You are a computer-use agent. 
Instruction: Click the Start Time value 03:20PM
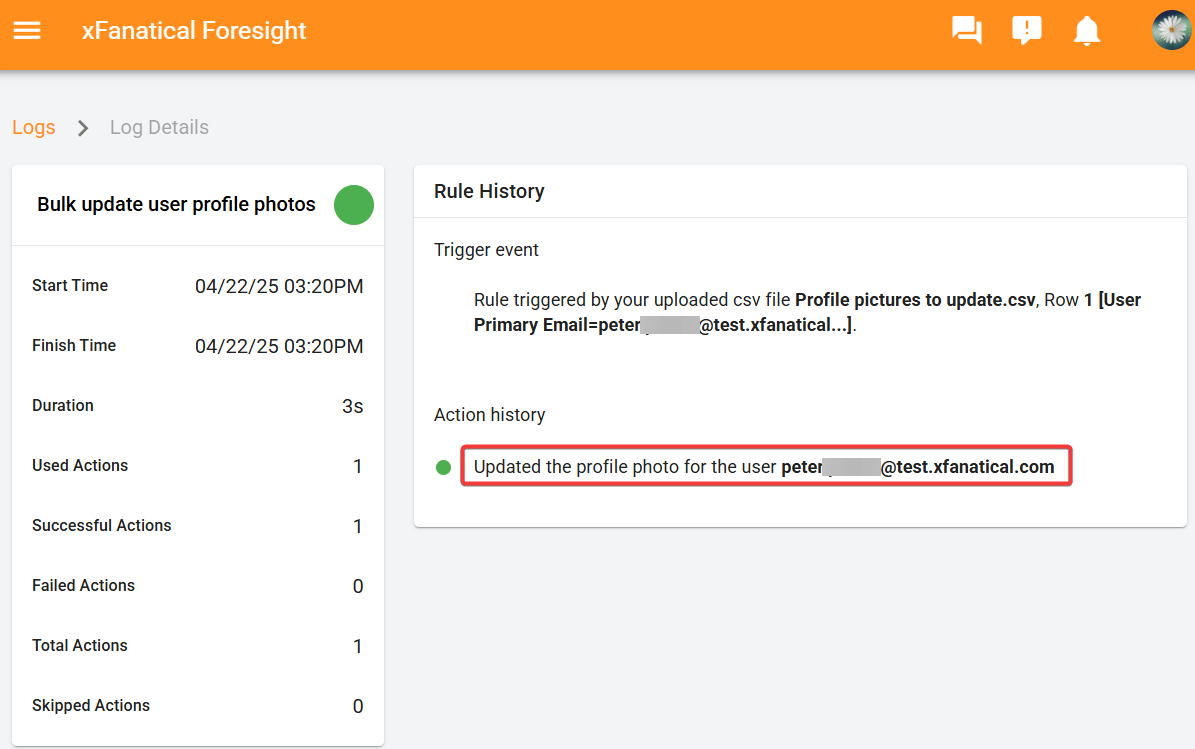tap(279, 286)
